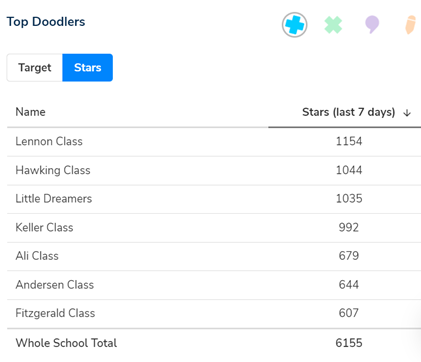
Task: Switch to the Target tab
Action: coord(35,68)
